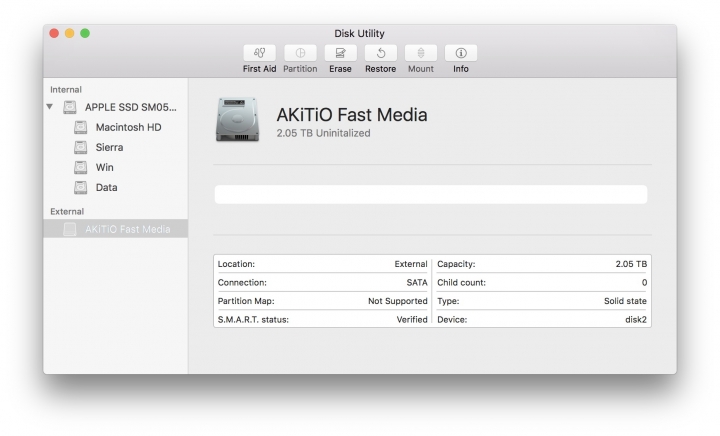720x436 pixels.
Task: Click the disk icon beside Data
Action: [x=81, y=188]
